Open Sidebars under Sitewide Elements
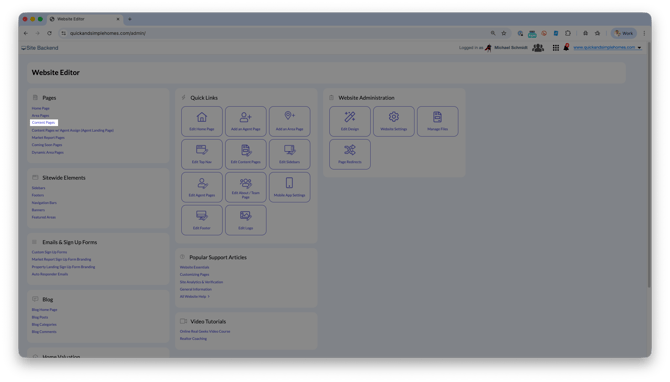670x382 pixels. coord(38,188)
